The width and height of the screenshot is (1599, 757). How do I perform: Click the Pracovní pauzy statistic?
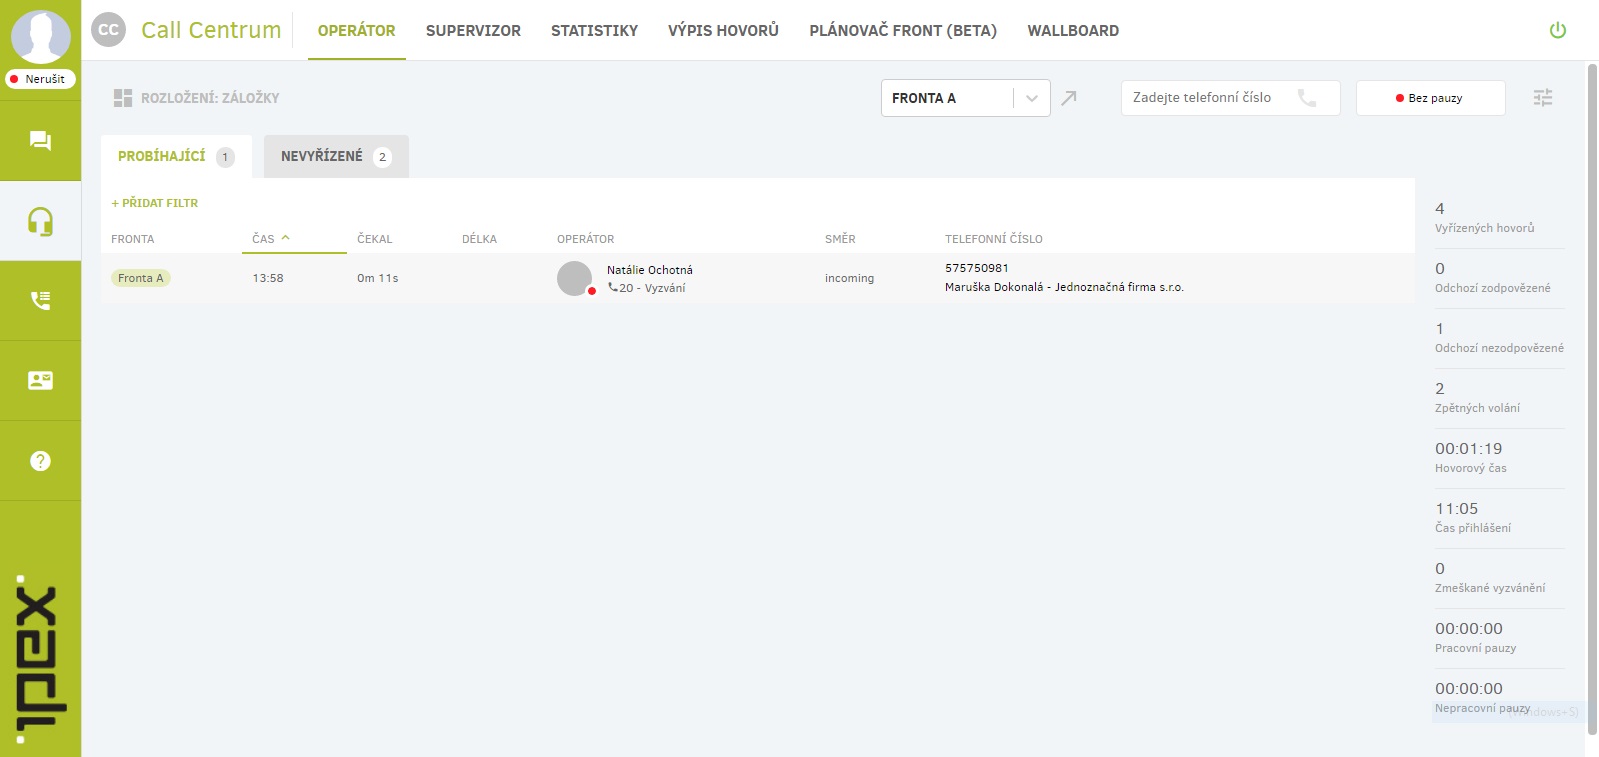coord(1476,638)
